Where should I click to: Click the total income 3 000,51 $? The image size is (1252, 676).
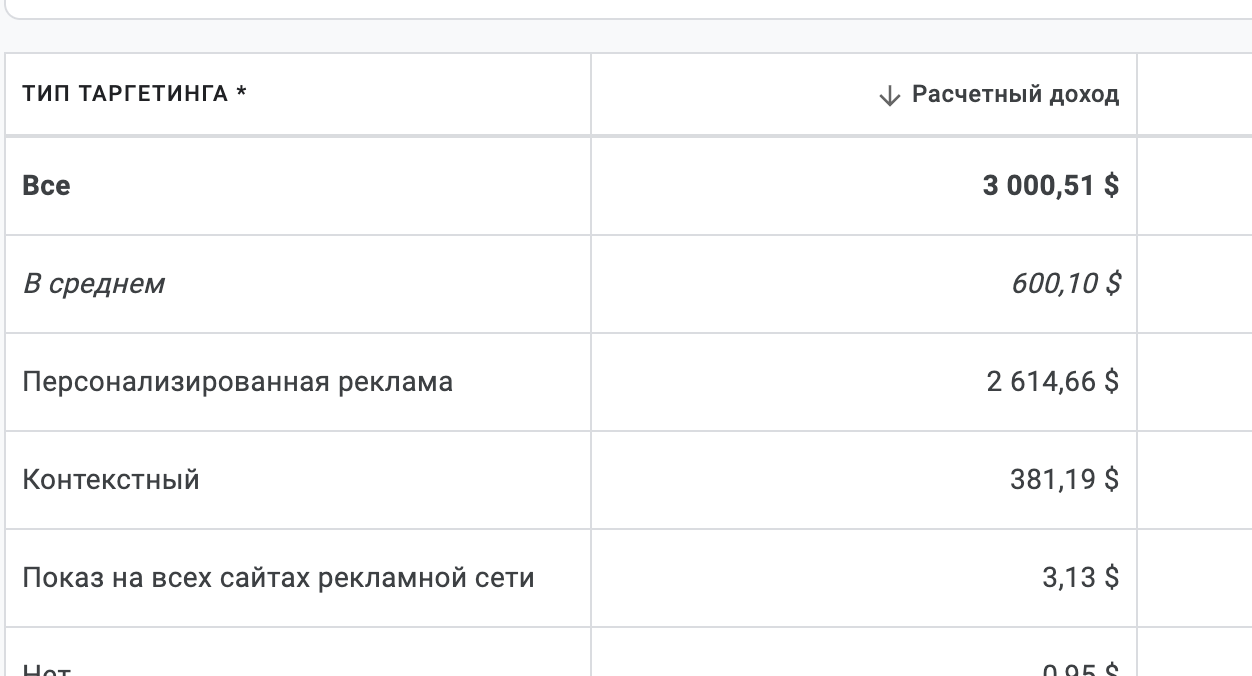tap(1051, 186)
